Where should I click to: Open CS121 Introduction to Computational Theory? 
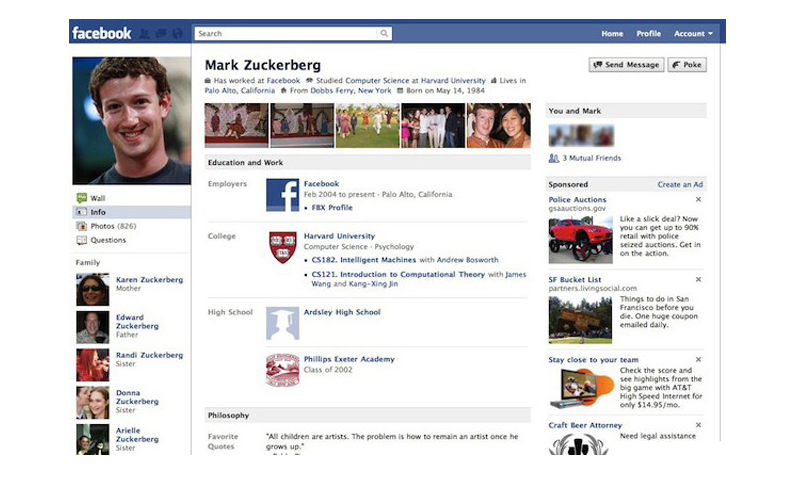tap(398, 274)
